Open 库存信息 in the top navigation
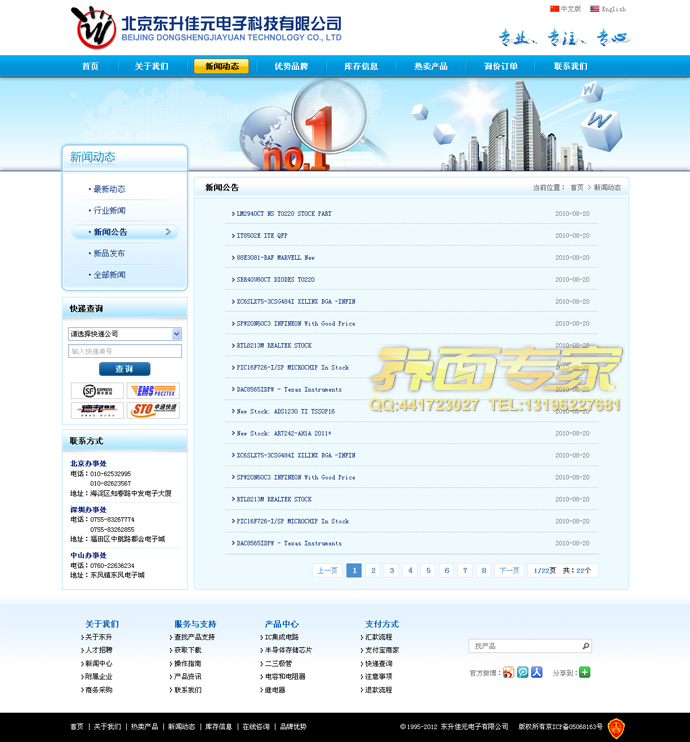Viewport: 690px width, 742px height. [361, 66]
